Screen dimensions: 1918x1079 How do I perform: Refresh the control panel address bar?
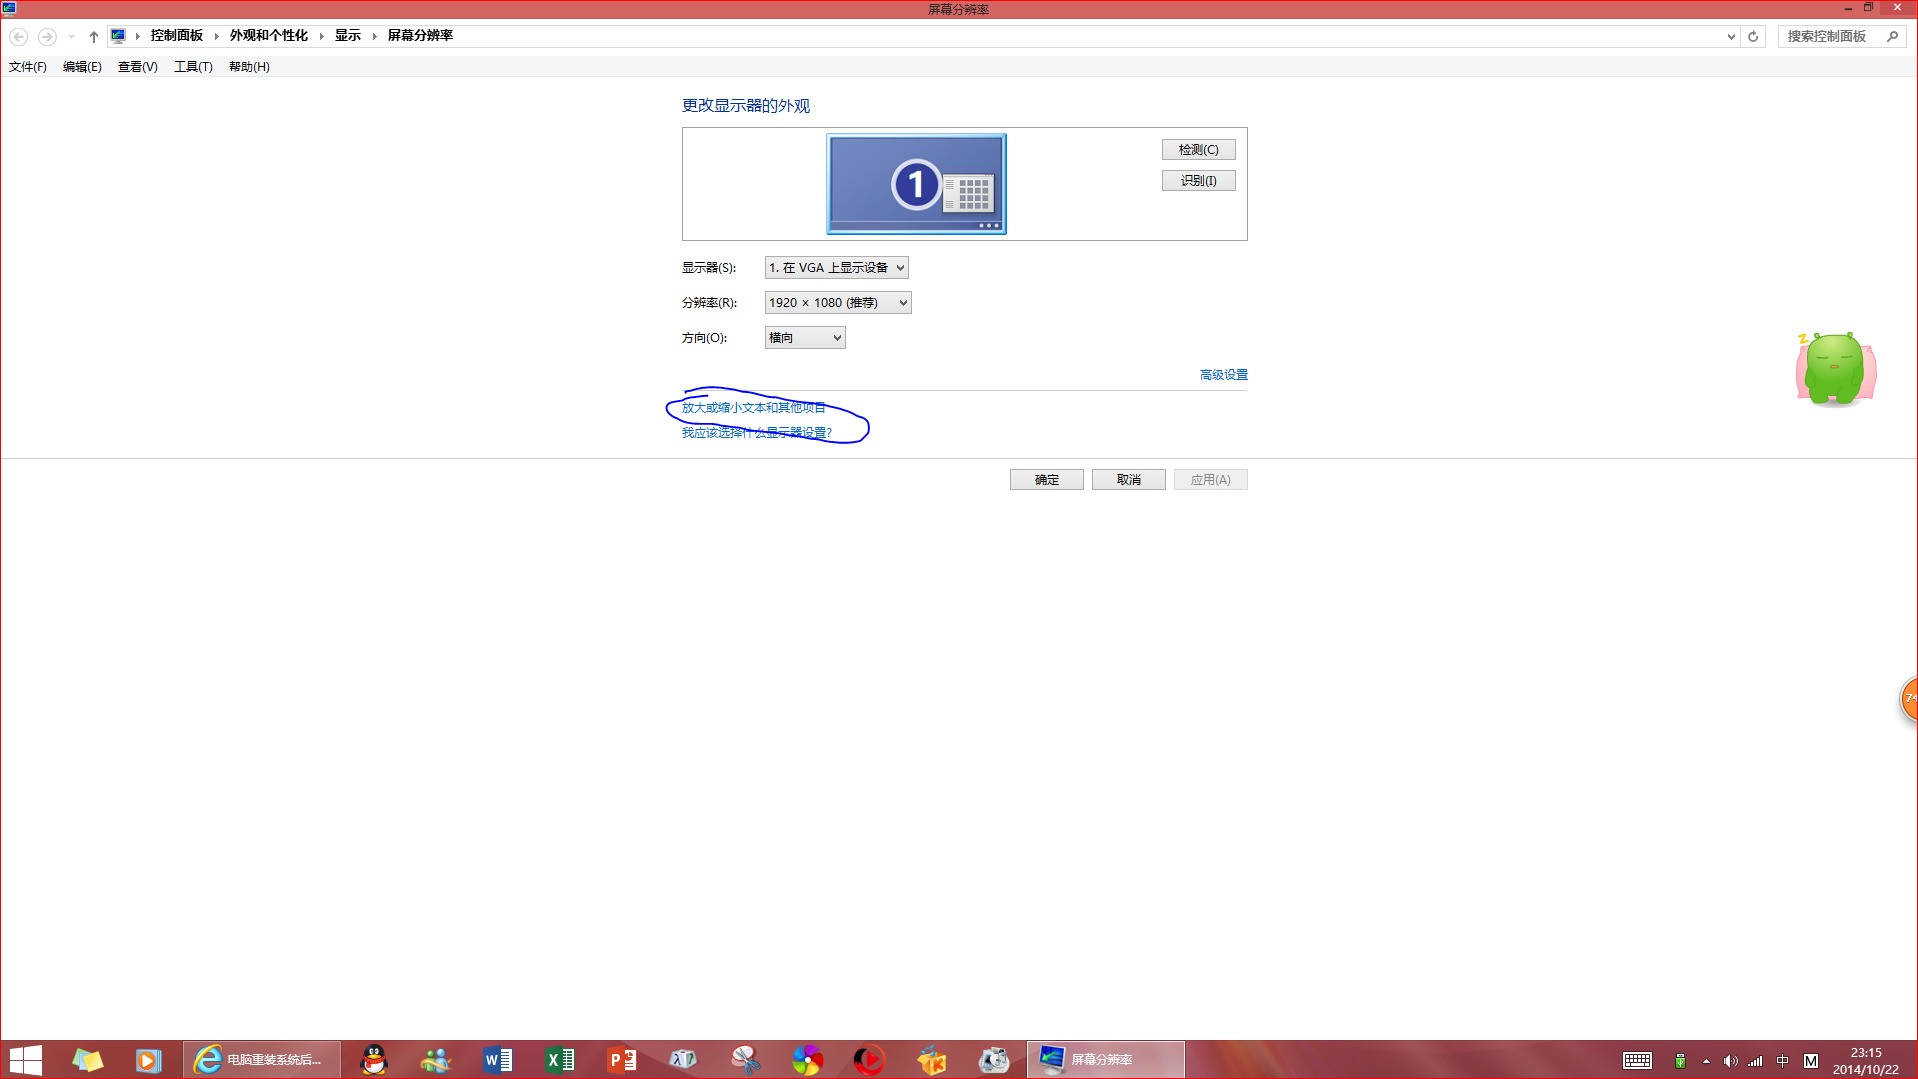click(x=1753, y=36)
